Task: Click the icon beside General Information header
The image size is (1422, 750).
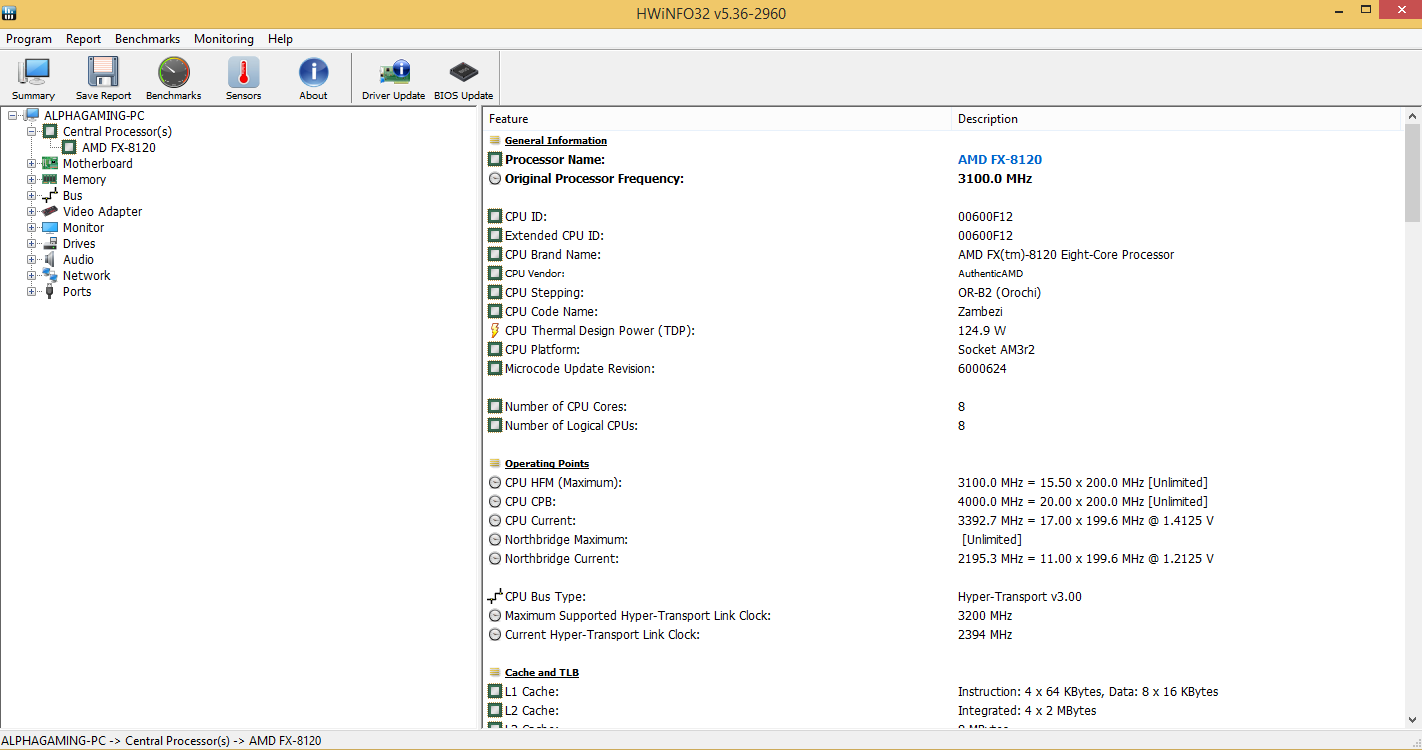Action: [x=494, y=140]
